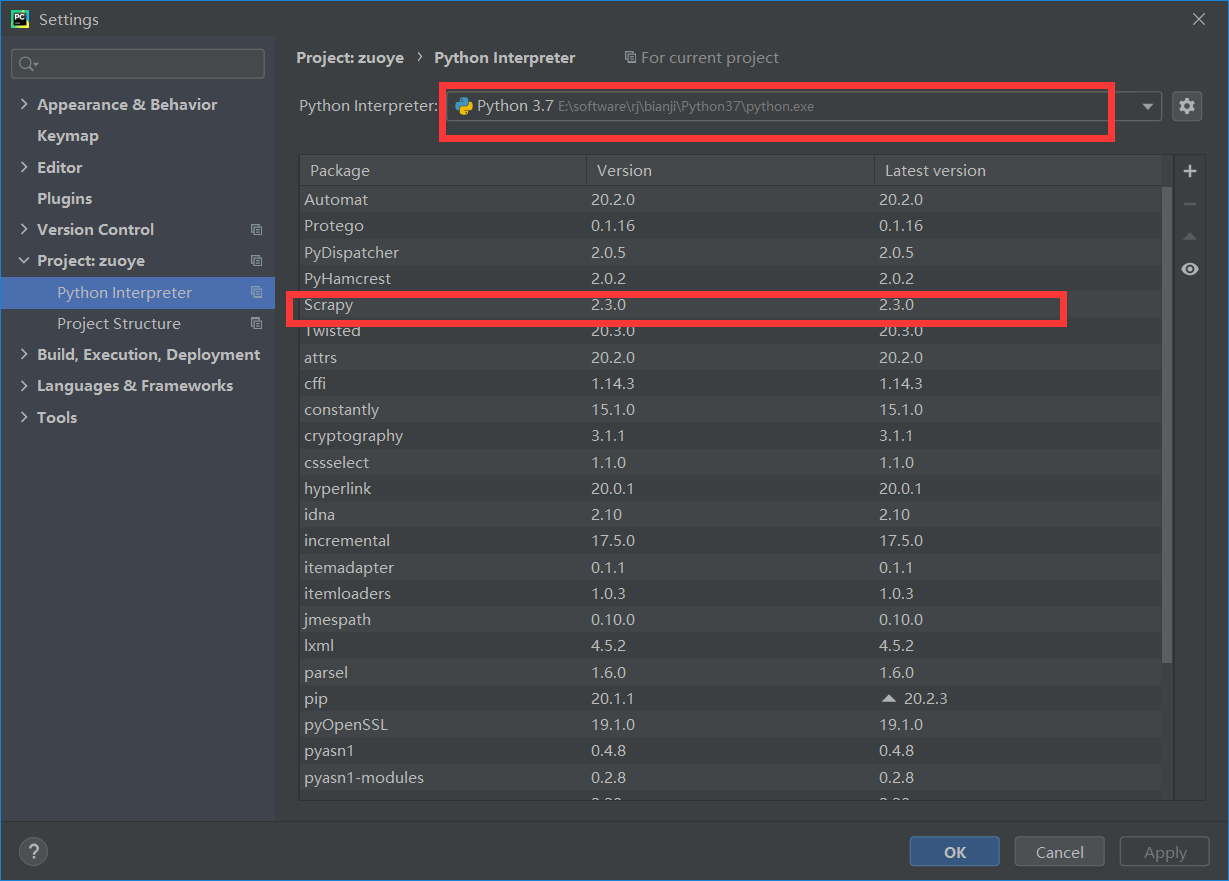Click the copy icon beside Version Control
This screenshot has height=881, width=1229.
pyautogui.click(x=256, y=229)
